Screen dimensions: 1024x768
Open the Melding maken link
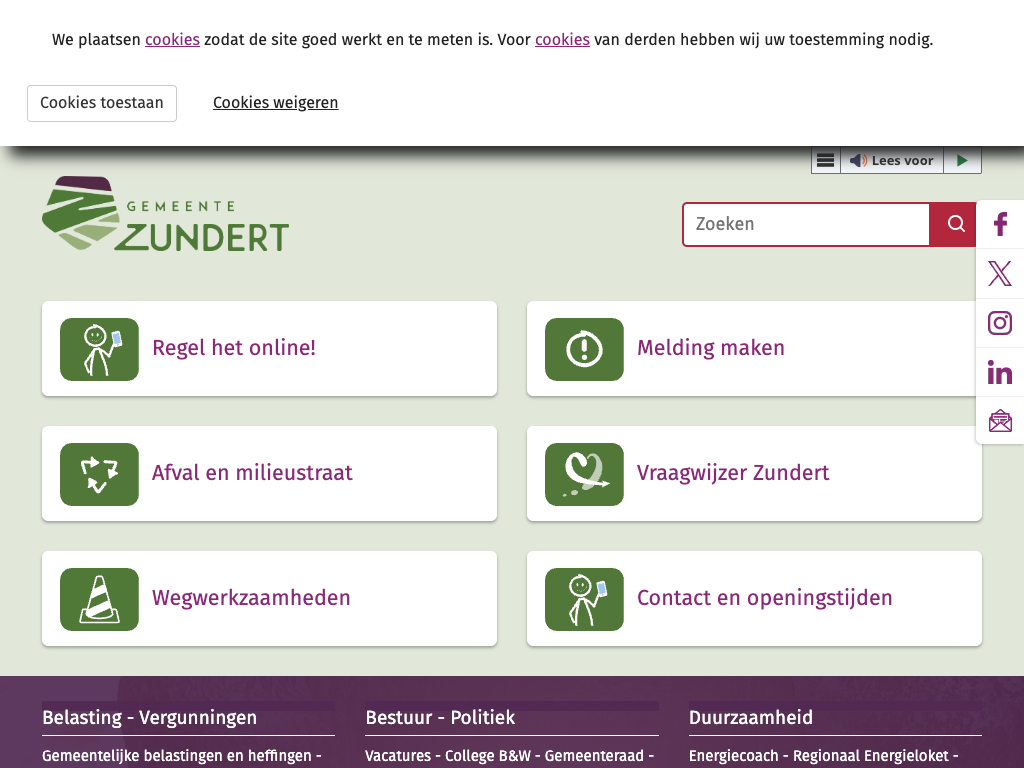coord(711,348)
